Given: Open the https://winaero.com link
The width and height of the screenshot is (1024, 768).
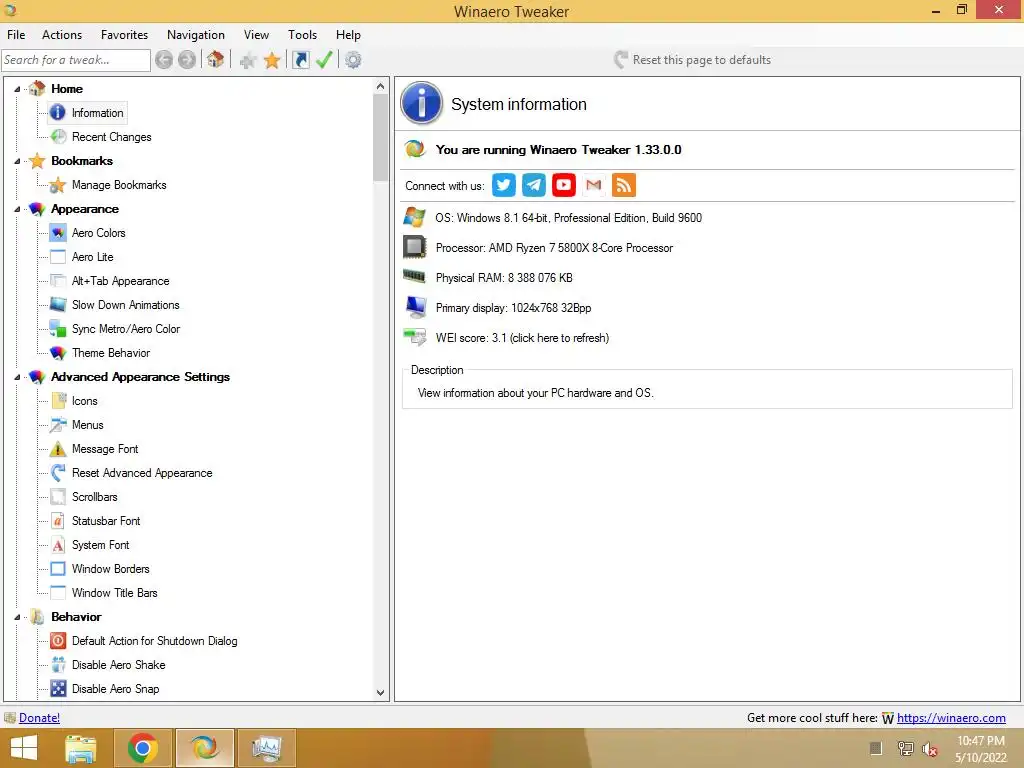Looking at the screenshot, I should pyautogui.click(x=951, y=718).
